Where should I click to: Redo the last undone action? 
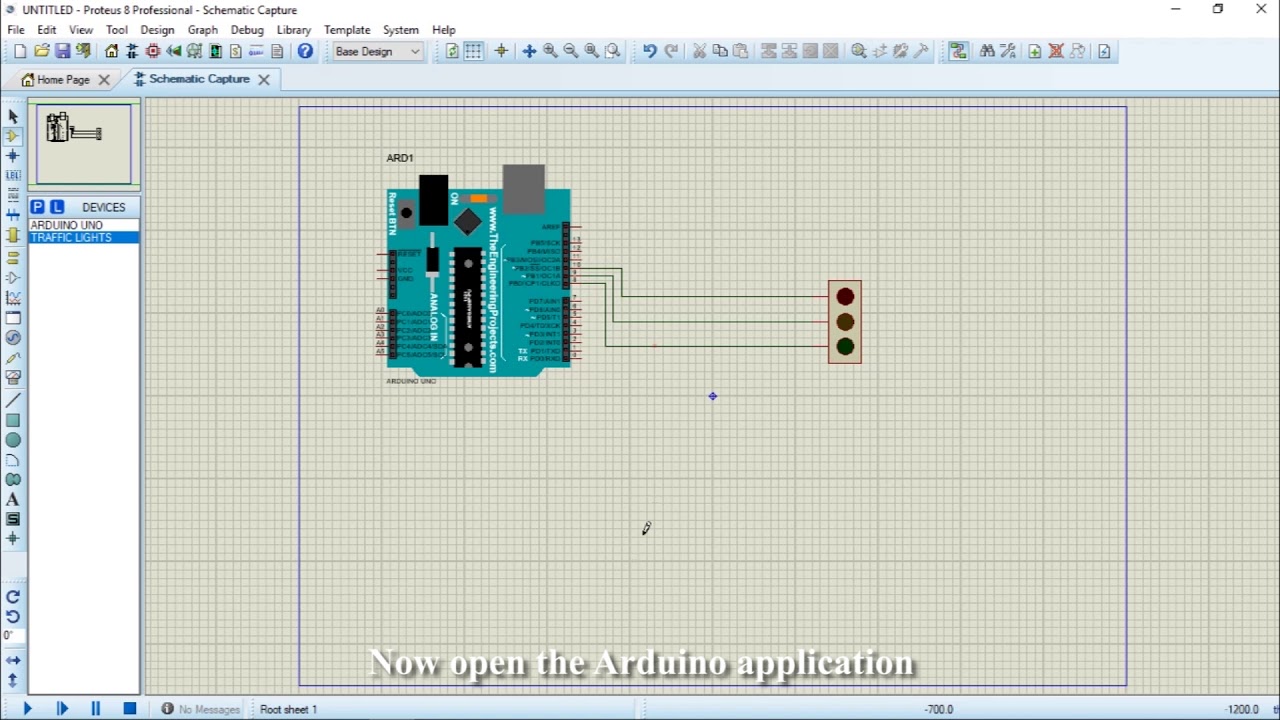point(671,51)
